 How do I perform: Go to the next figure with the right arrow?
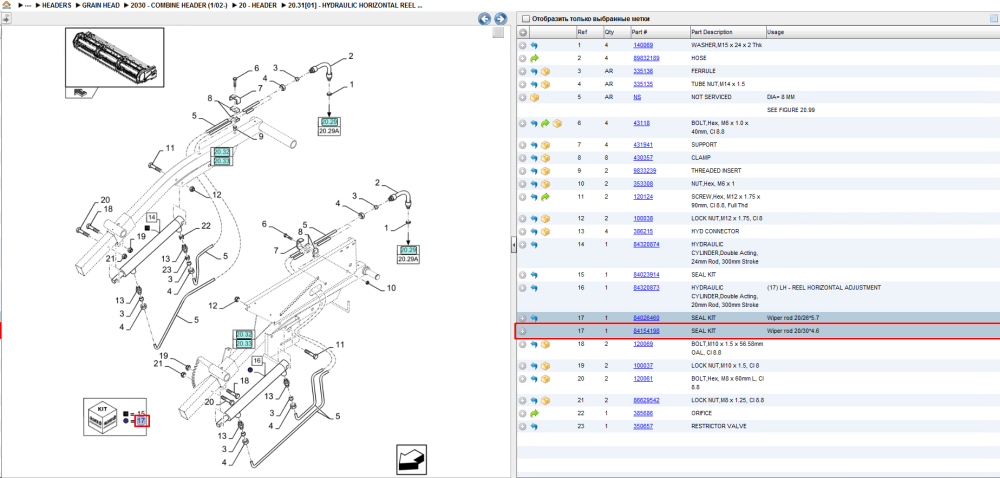click(501, 19)
